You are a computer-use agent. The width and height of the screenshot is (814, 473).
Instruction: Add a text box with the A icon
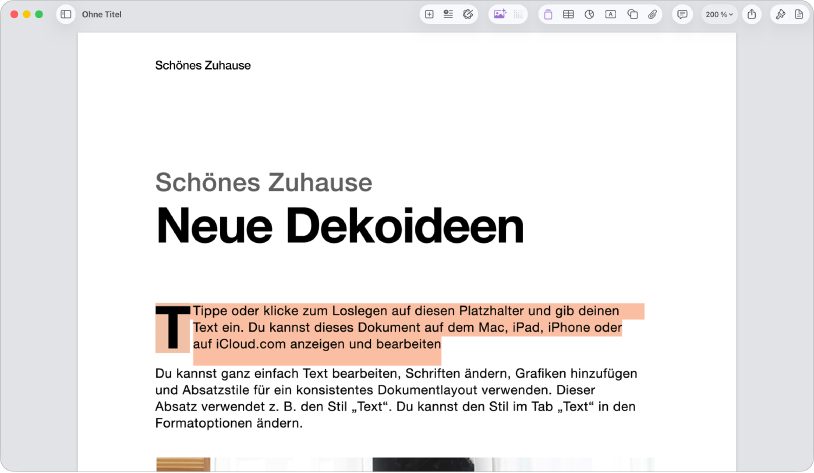pyautogui.click(x=610, y=15)
